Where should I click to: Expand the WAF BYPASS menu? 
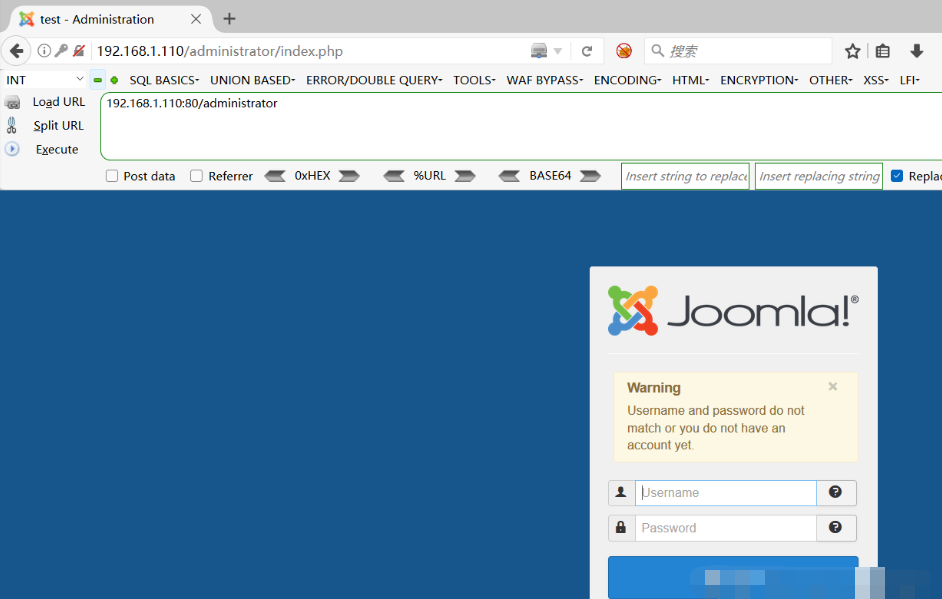544,80
